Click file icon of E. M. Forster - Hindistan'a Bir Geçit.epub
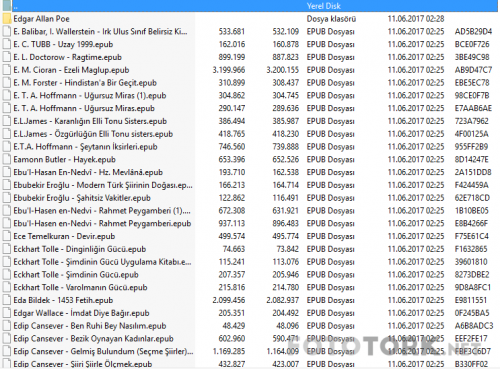 (7, 83)
